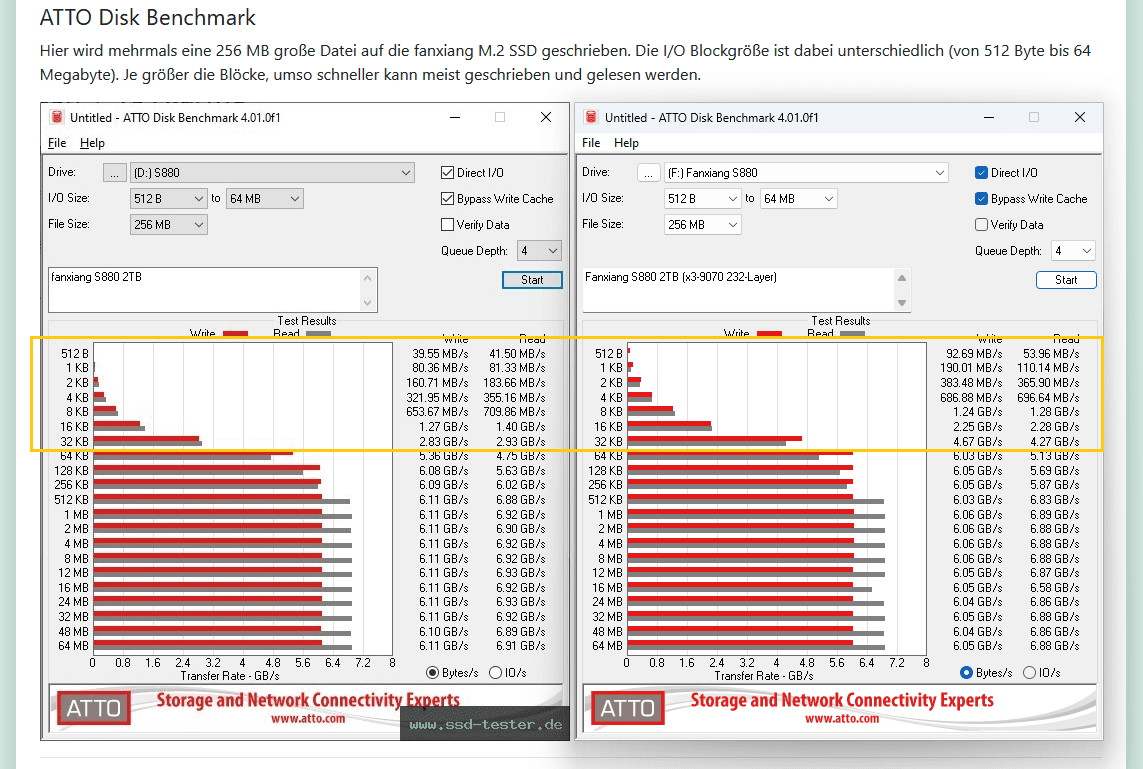The height and width of the screenshot is (769, 1143).
Task: Click 64 MB result bar in left window
Action: [222, 646]
